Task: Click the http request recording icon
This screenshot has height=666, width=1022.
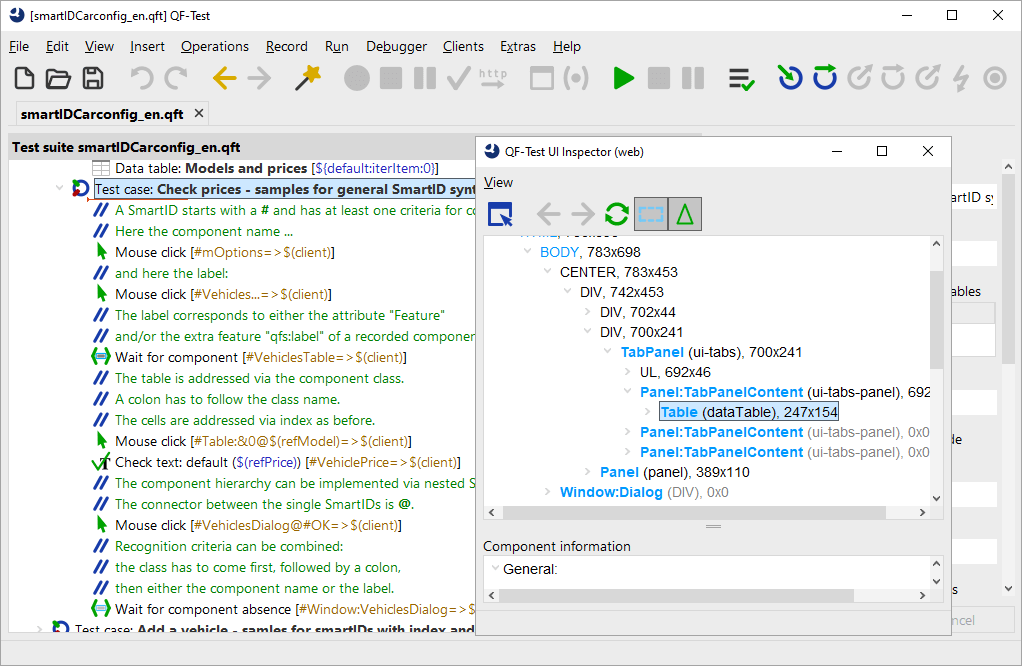Action: (493, 78)
